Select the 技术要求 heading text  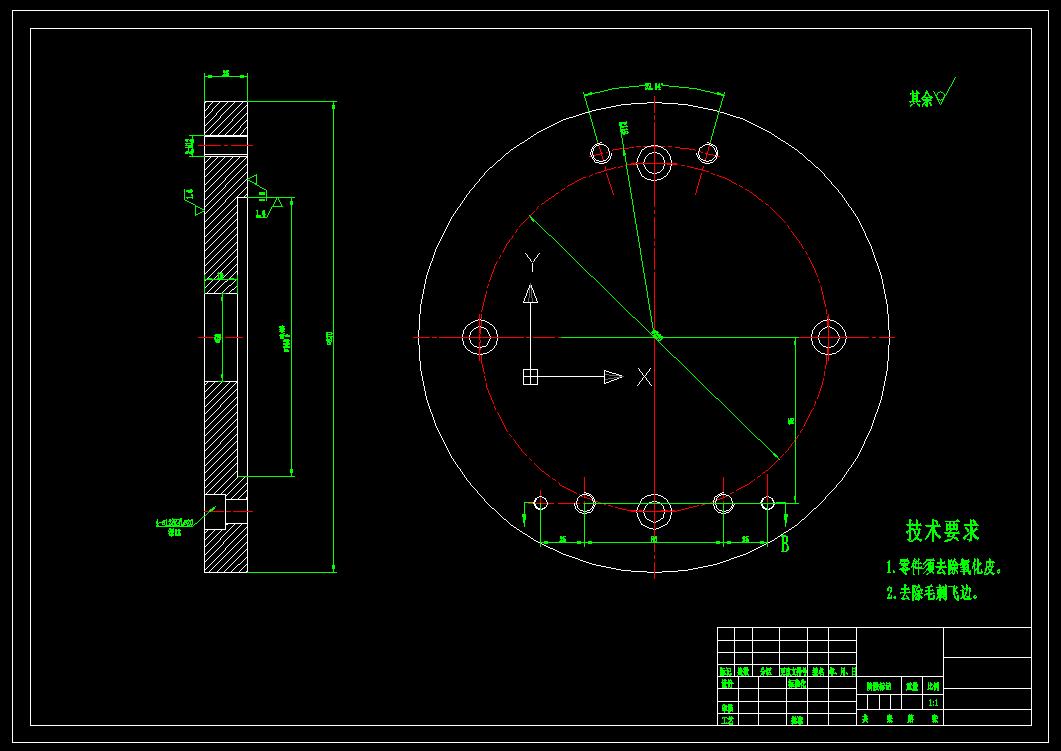[x=943, y=531]
